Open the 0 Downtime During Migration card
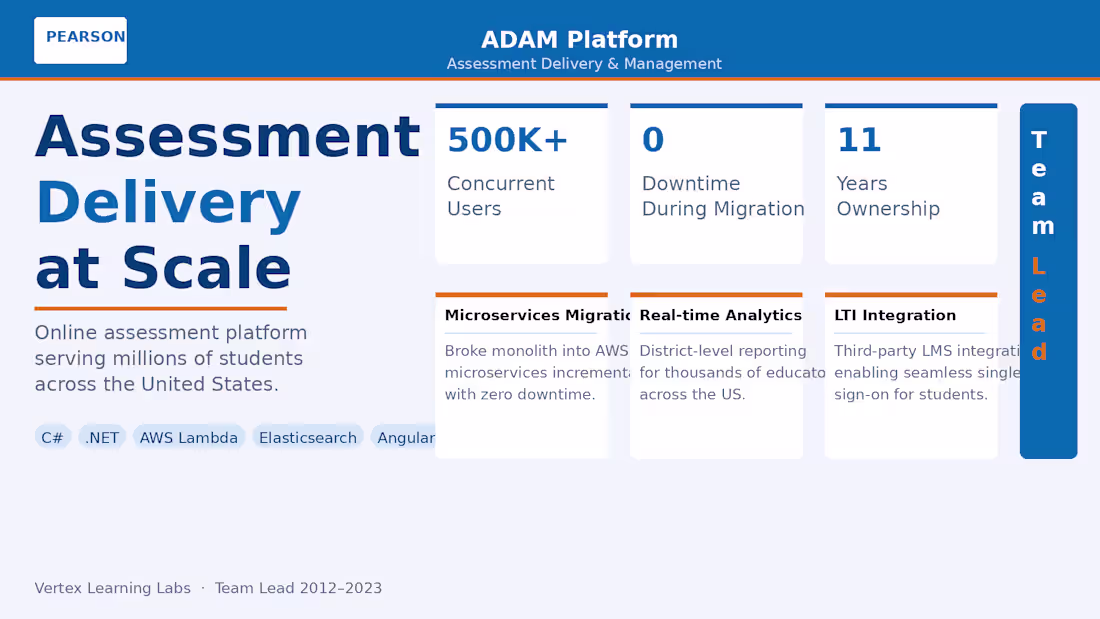 pyautogui.click(x=716, y=184)
